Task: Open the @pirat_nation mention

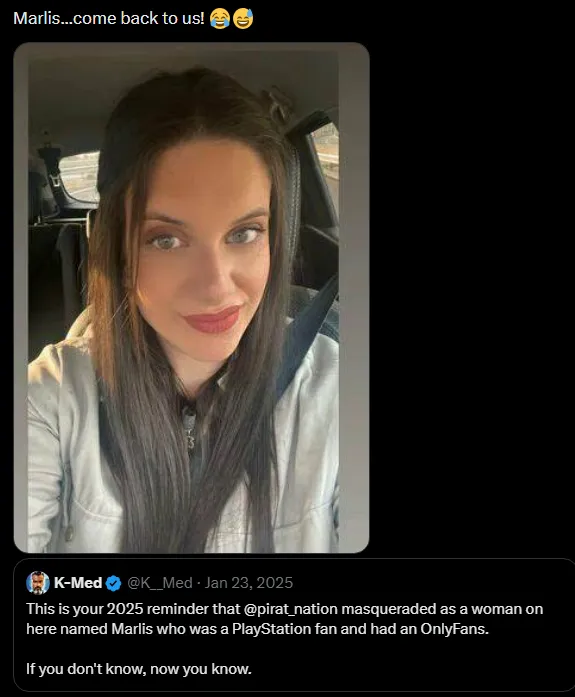Action: 291,609
